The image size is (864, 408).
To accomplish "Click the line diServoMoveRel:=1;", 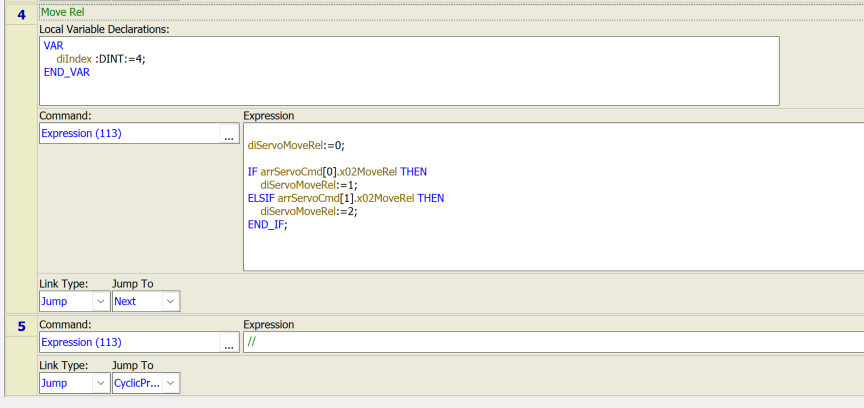I will 309,185.
